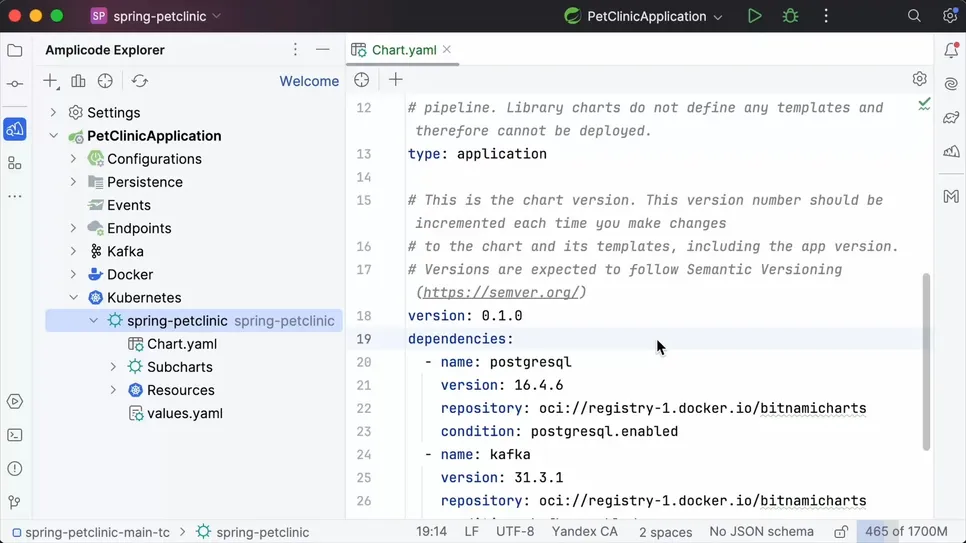Open values.yaml in the tree

tap(185, 413)
